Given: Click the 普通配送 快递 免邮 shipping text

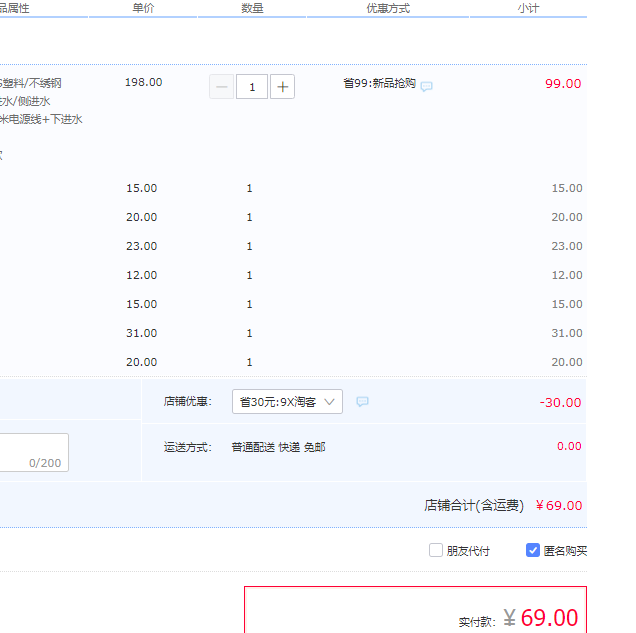Looking at the screenshot, I should pyautogui.click(x=278, y=447).
